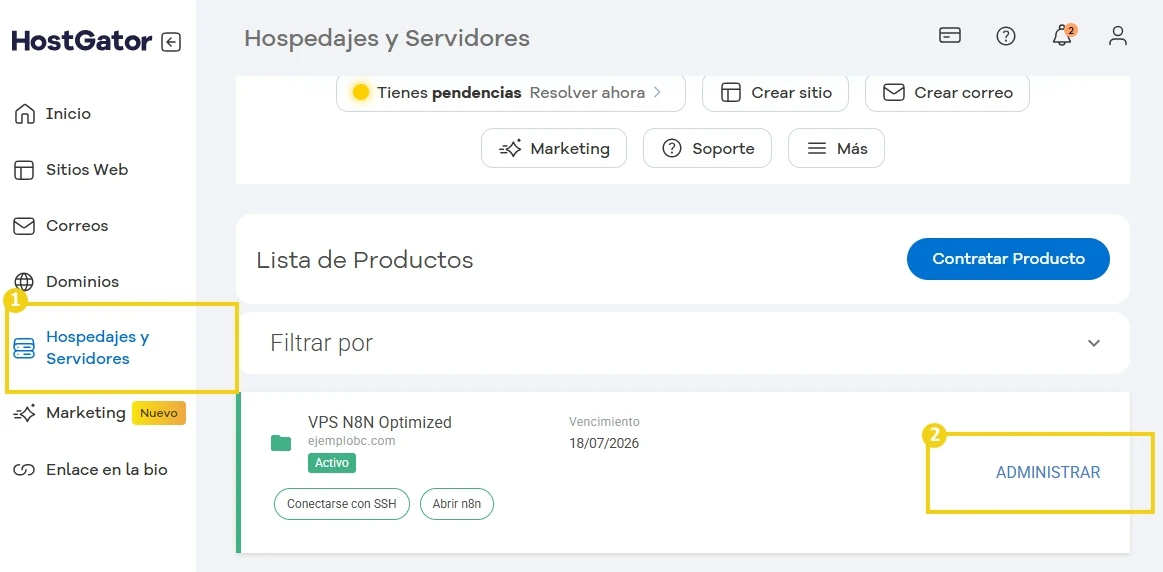Viewport: 1163px width, 572px height.
Task: Click ADMINISTRAR for VPS N8N Optimized
Action: (x=1047, y=473)
